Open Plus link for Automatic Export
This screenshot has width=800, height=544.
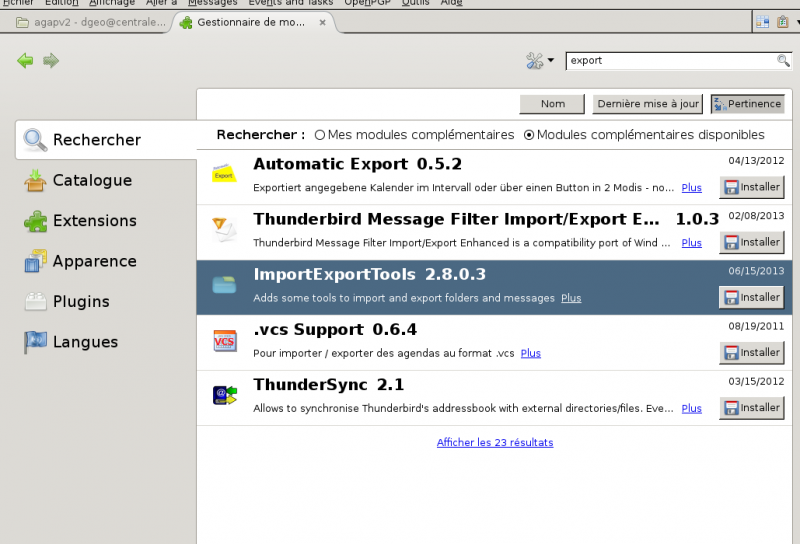691,188
